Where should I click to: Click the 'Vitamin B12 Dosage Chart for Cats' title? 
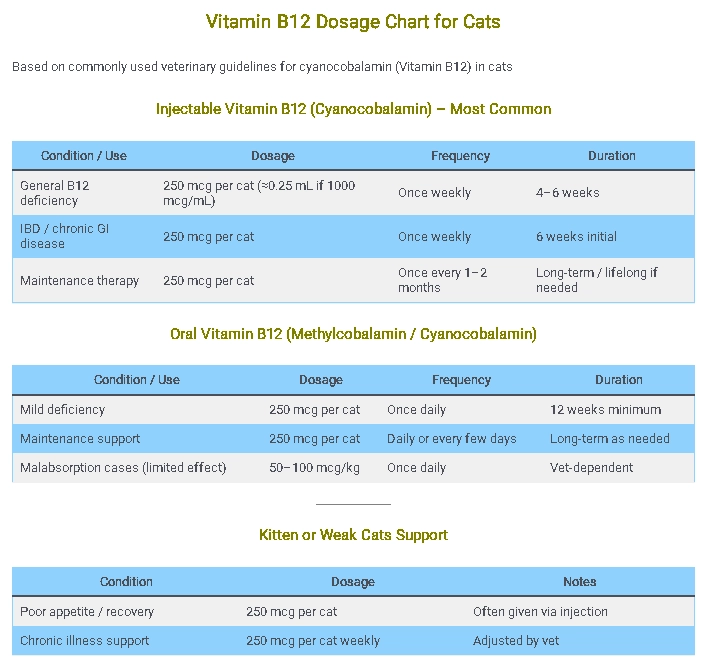(x=353, y=22)
